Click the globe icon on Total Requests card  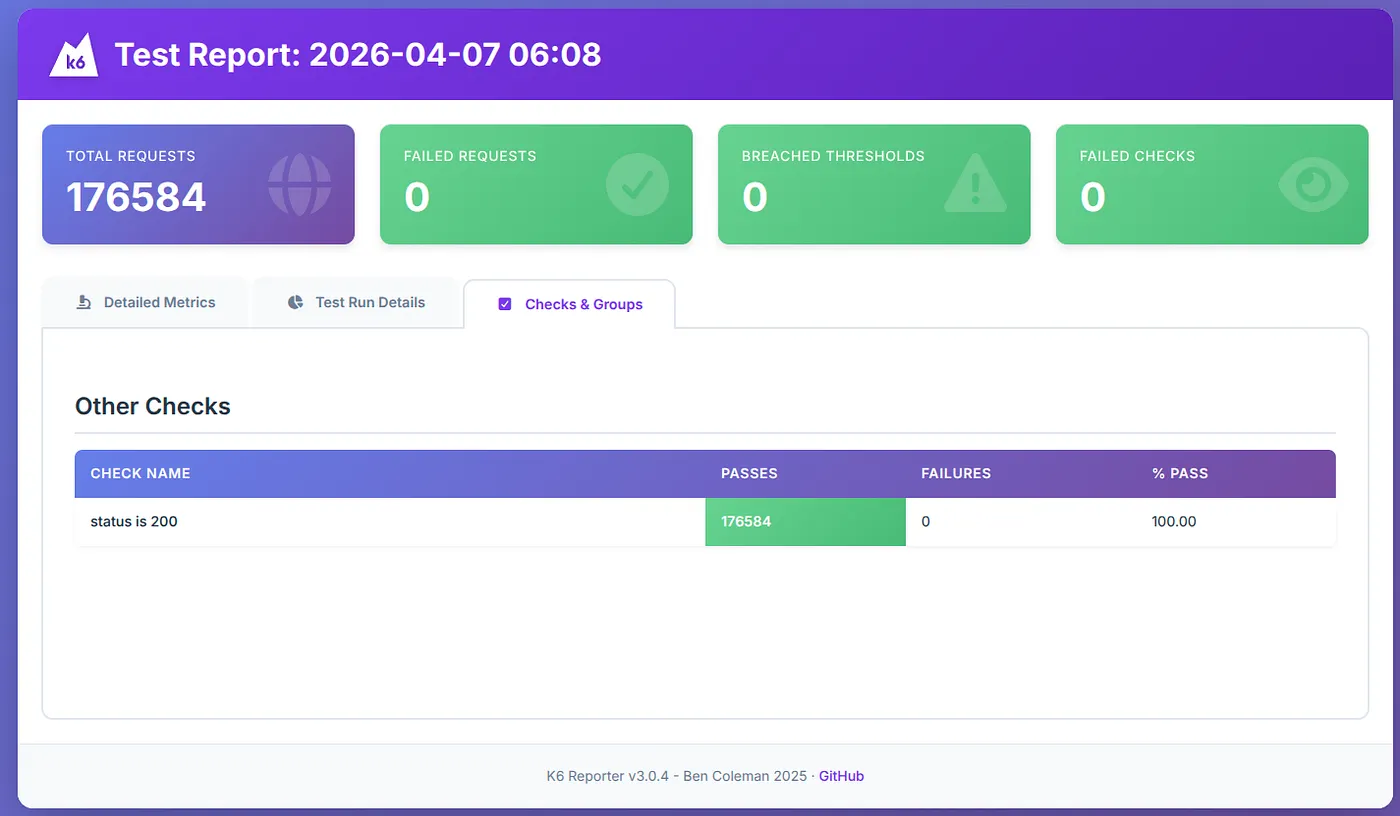[299, 185]
